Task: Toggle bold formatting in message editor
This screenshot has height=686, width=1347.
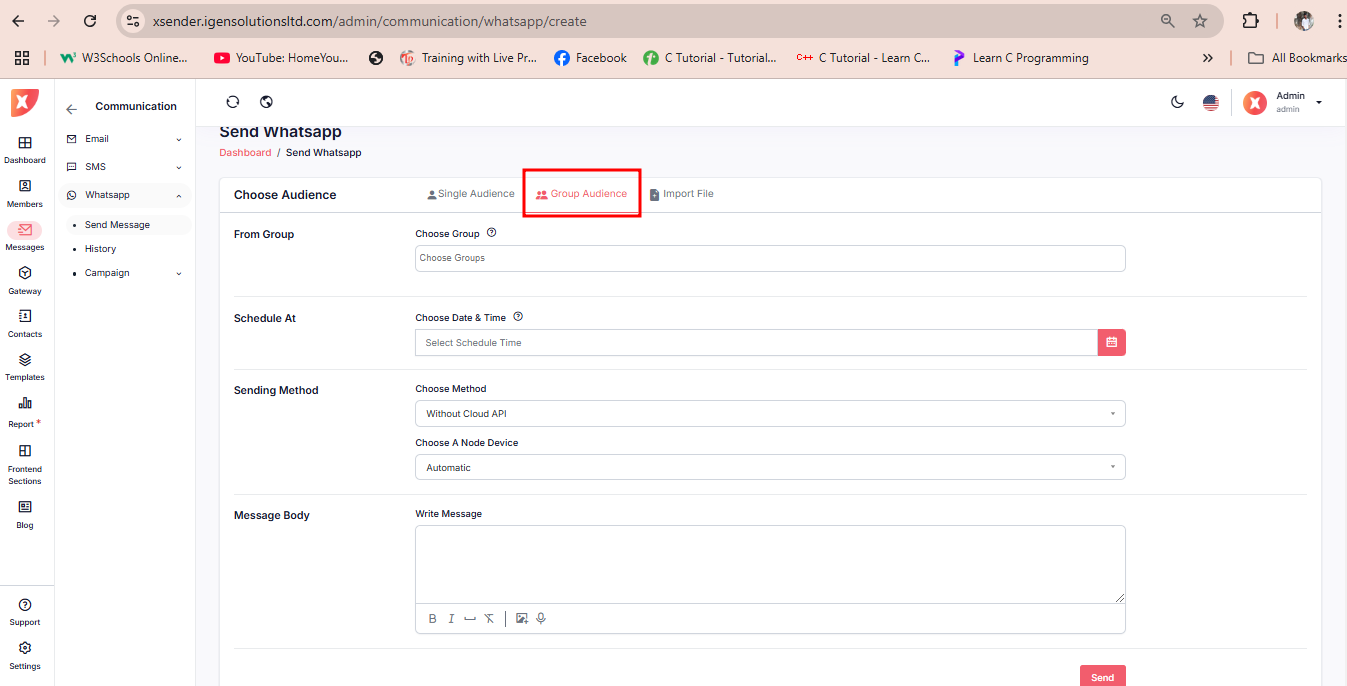Action: 433,618
